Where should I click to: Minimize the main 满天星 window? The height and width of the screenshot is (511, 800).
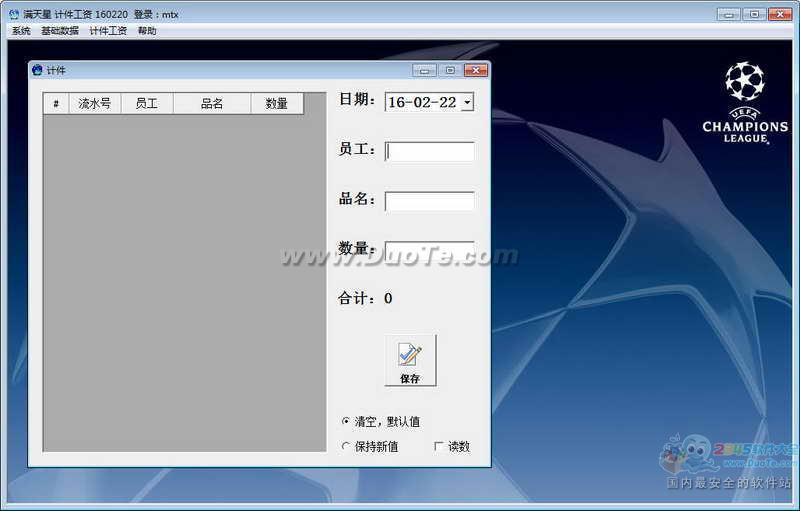tap(729, 14)
